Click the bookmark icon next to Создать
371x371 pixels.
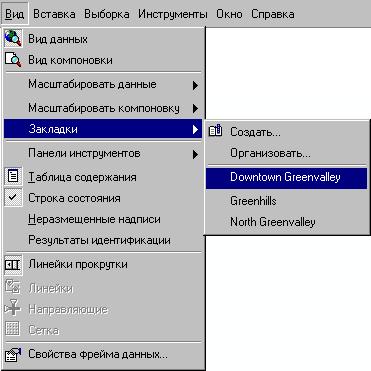[x=215, y=131]
